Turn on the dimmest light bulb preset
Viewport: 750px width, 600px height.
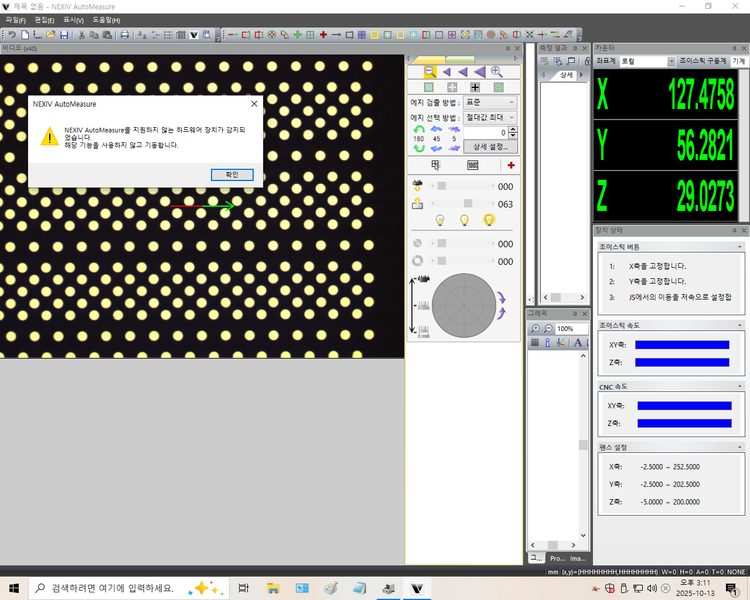coord(438,220)
